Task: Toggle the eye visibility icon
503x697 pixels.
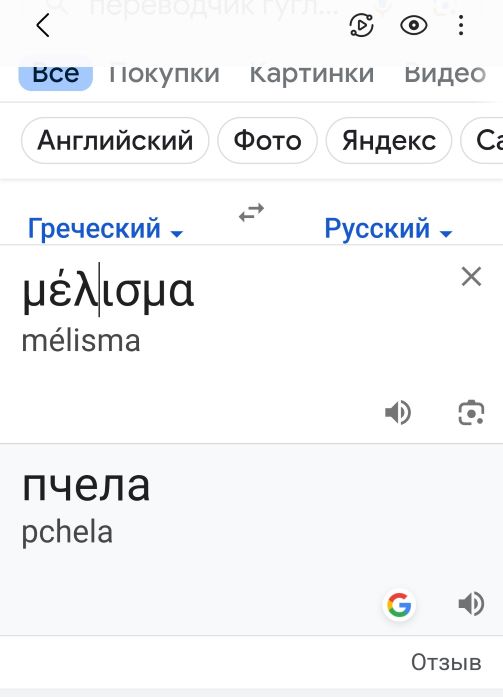Action: pos(414,25)
